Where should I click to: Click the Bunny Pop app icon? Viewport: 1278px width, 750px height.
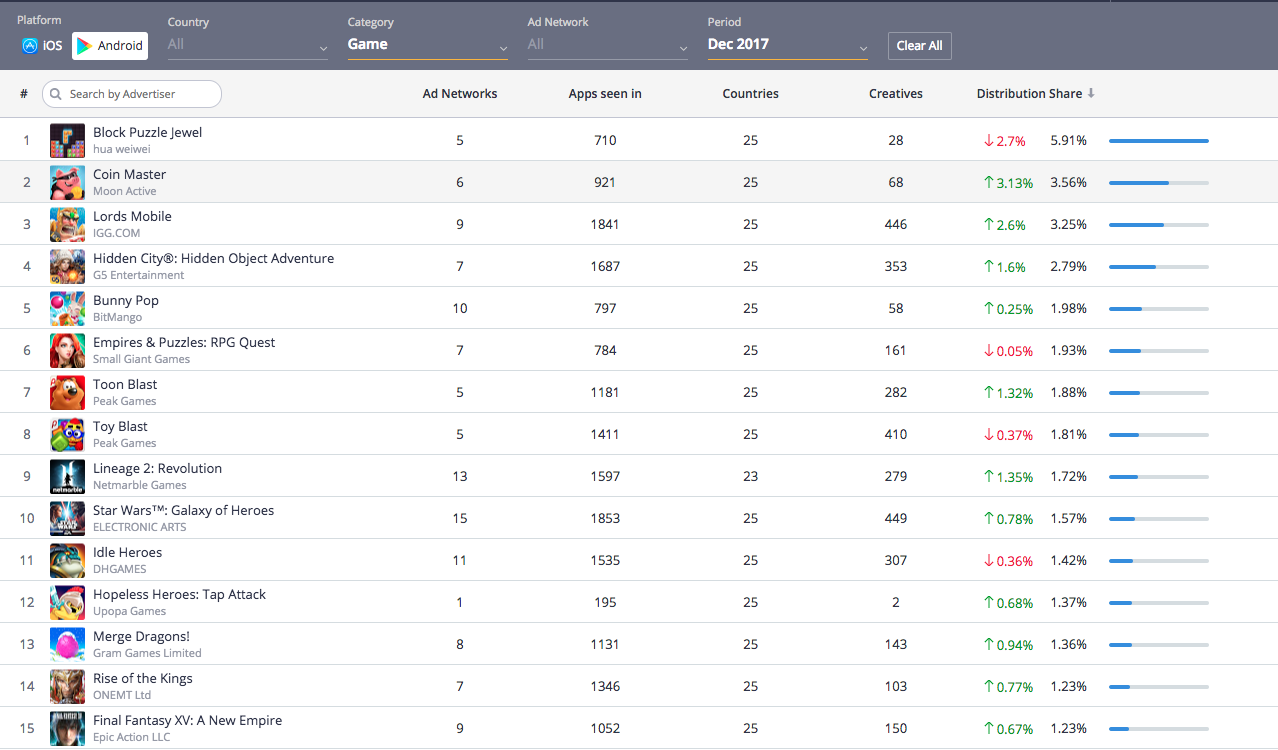tap(68, 309)
